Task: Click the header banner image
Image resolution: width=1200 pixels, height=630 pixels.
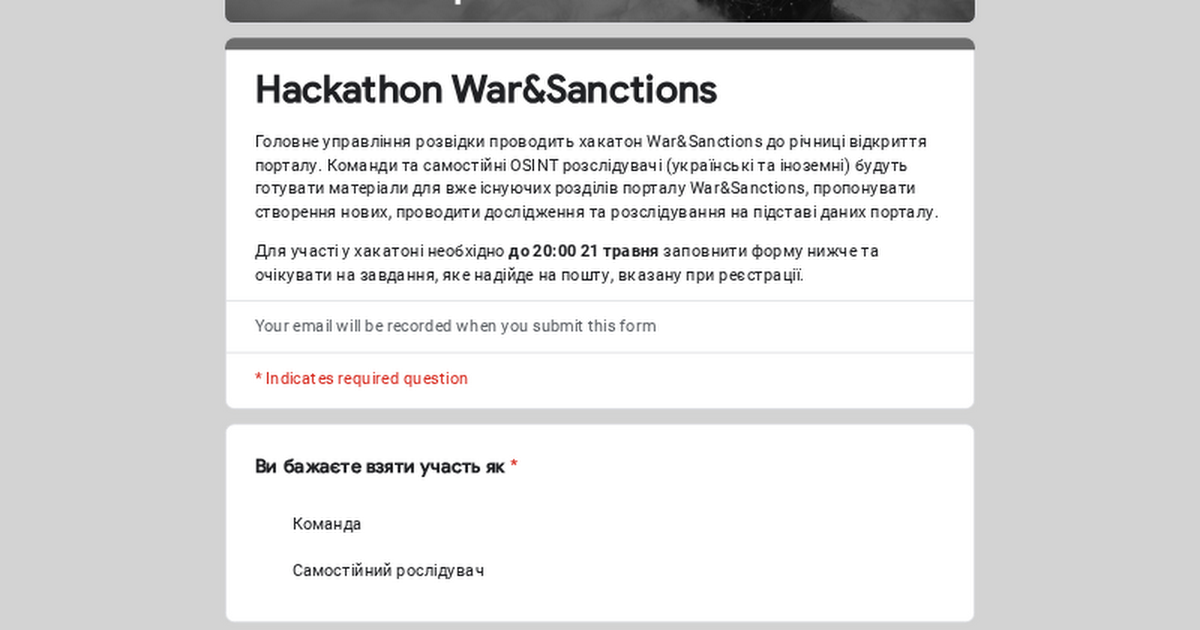Action: 600,10
